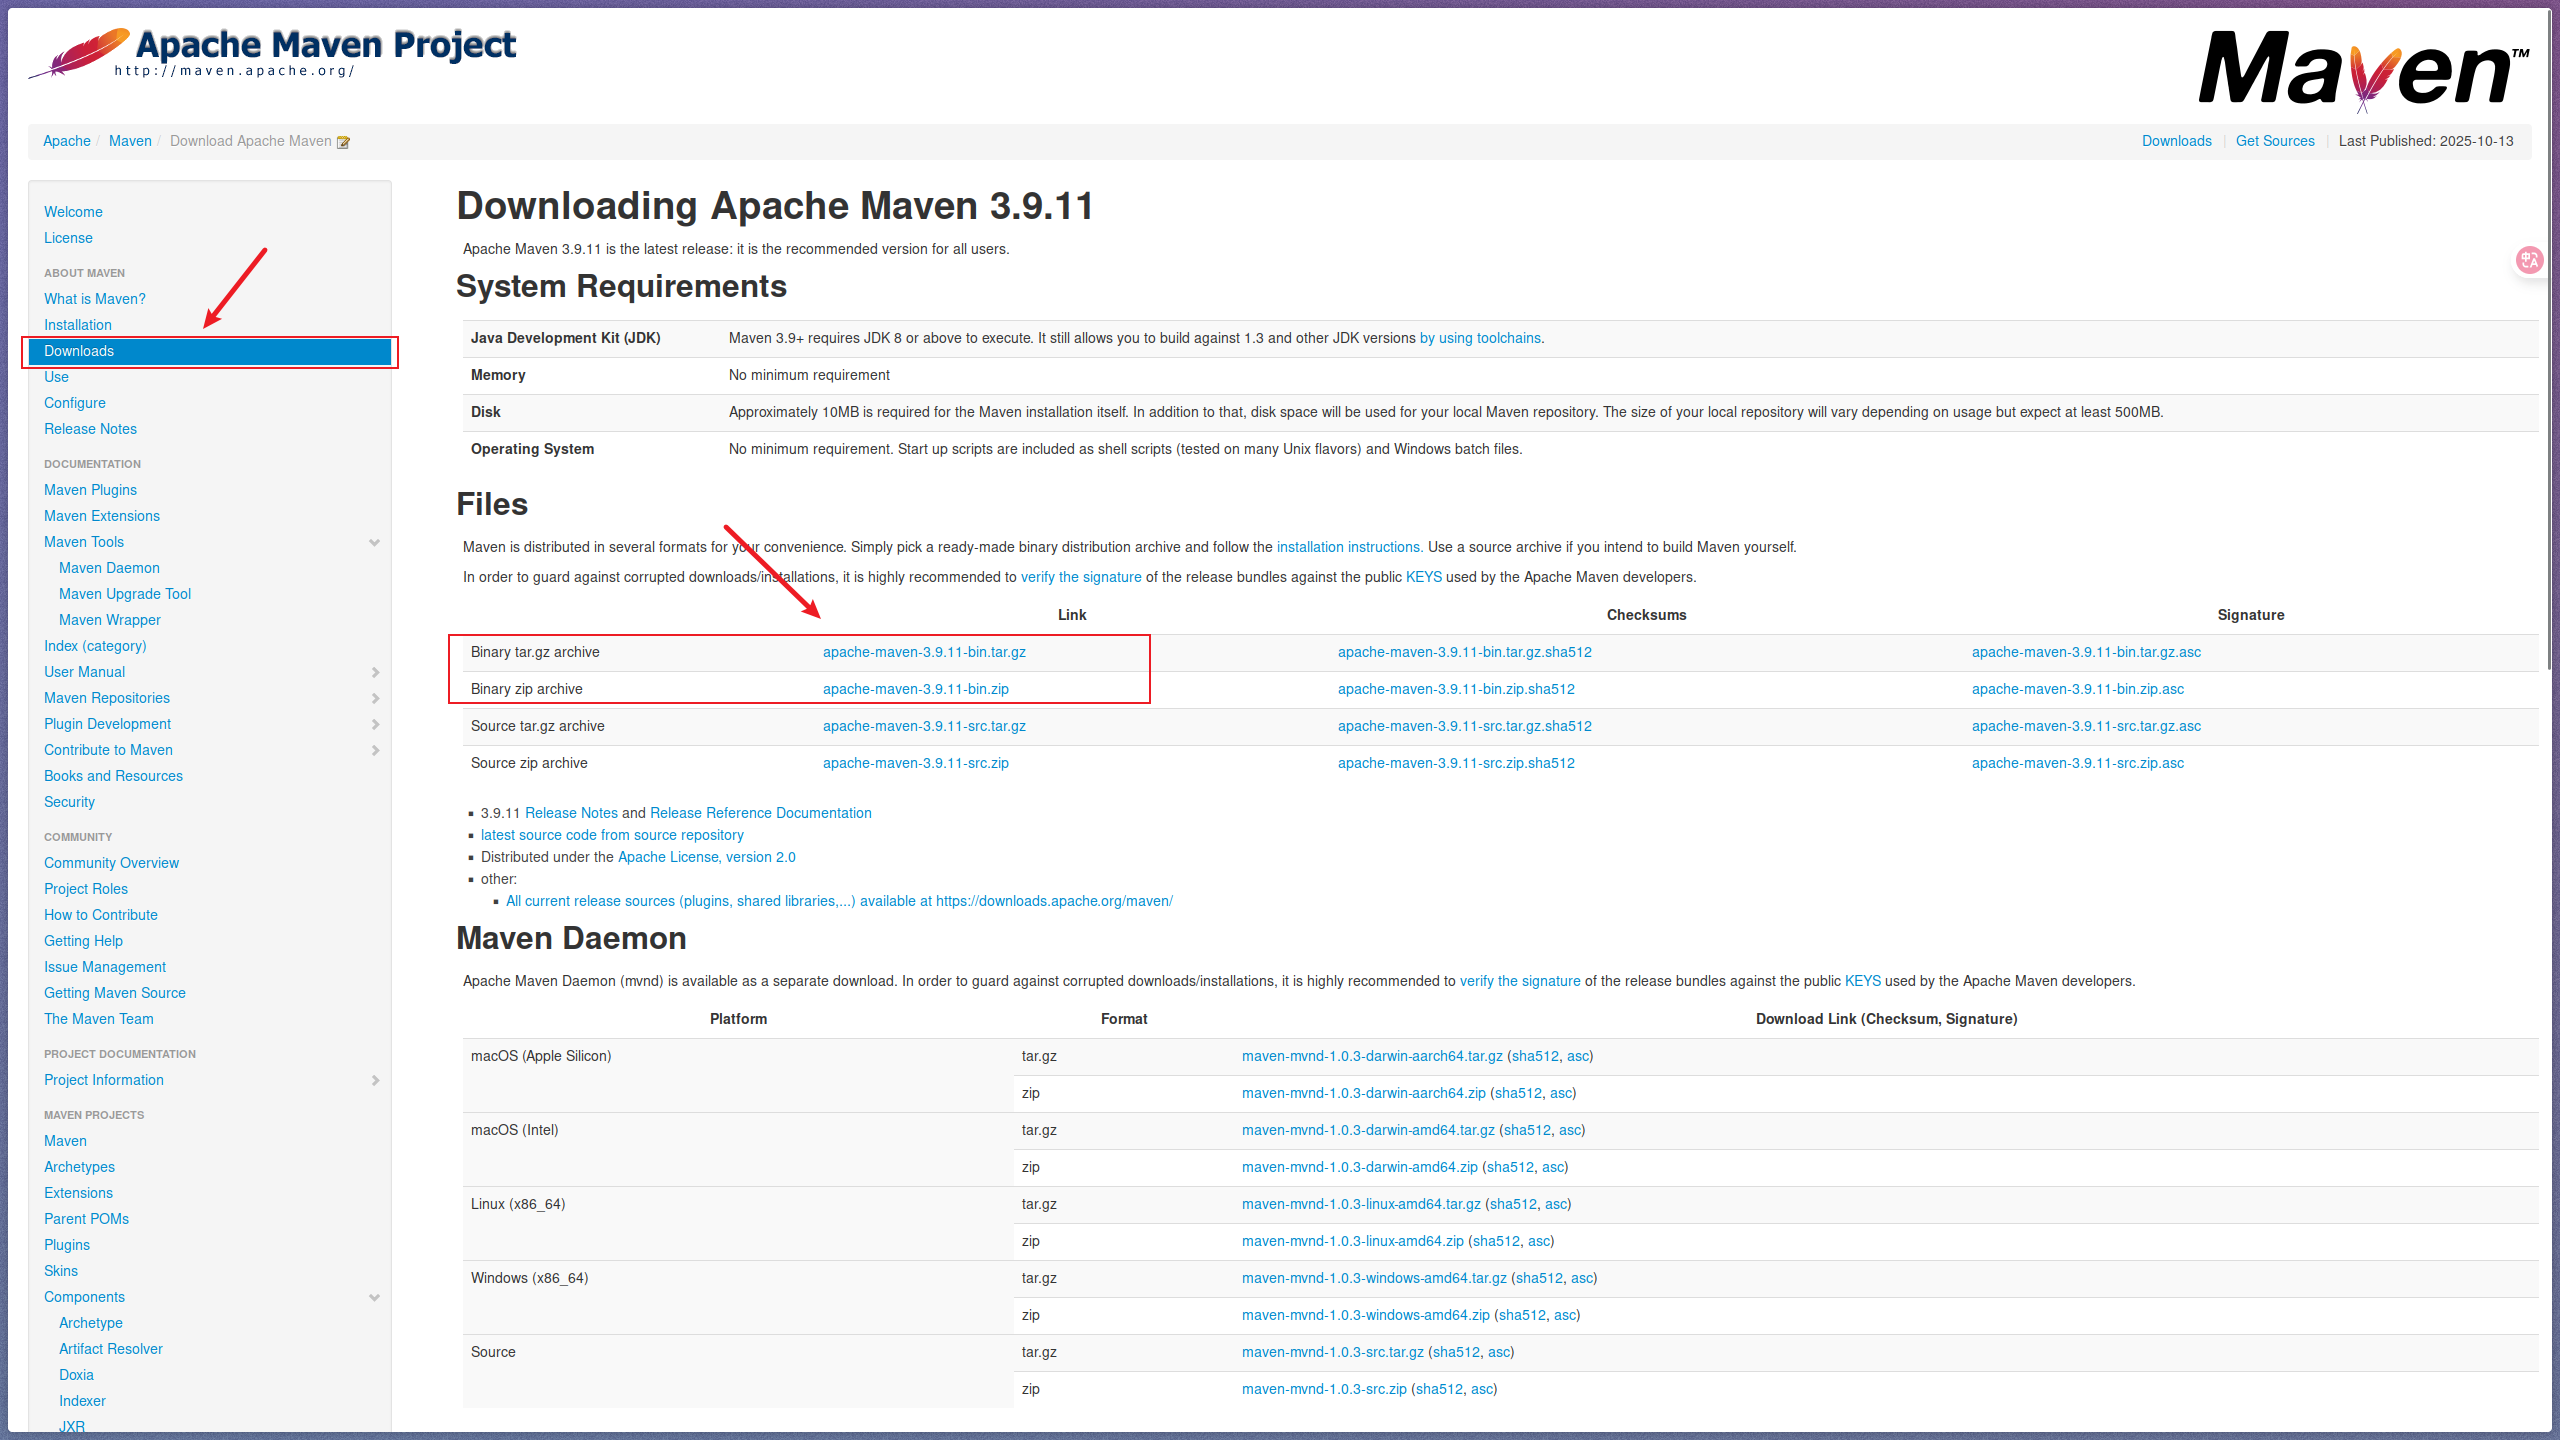
Task: Expand the Project Information arrow
Action: click(x=376, y=1081)
